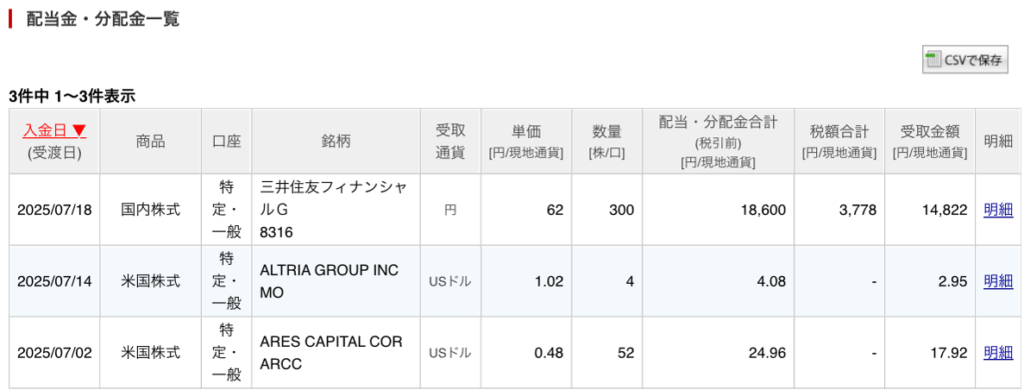
Task: Click the red sort arrow beside 入金日
Action: (x=78, y=131)
